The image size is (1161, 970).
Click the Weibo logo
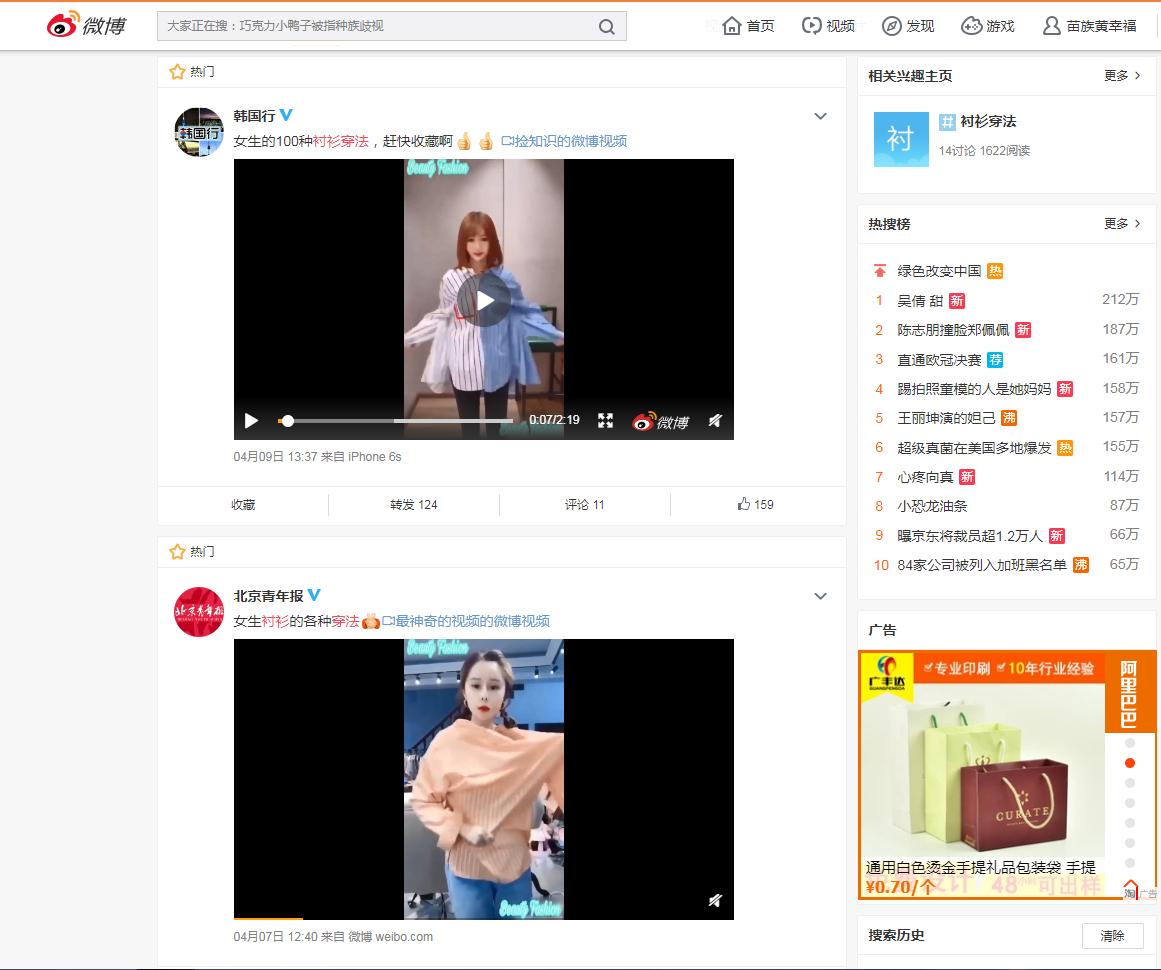pos(85,26)
